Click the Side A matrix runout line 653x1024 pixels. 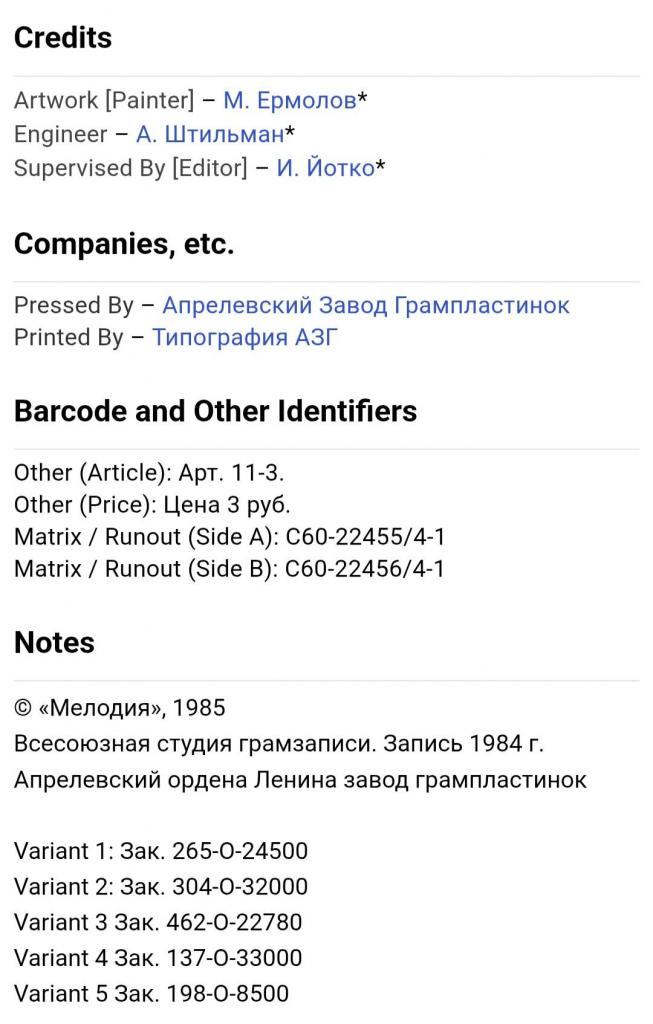point(230,537)
